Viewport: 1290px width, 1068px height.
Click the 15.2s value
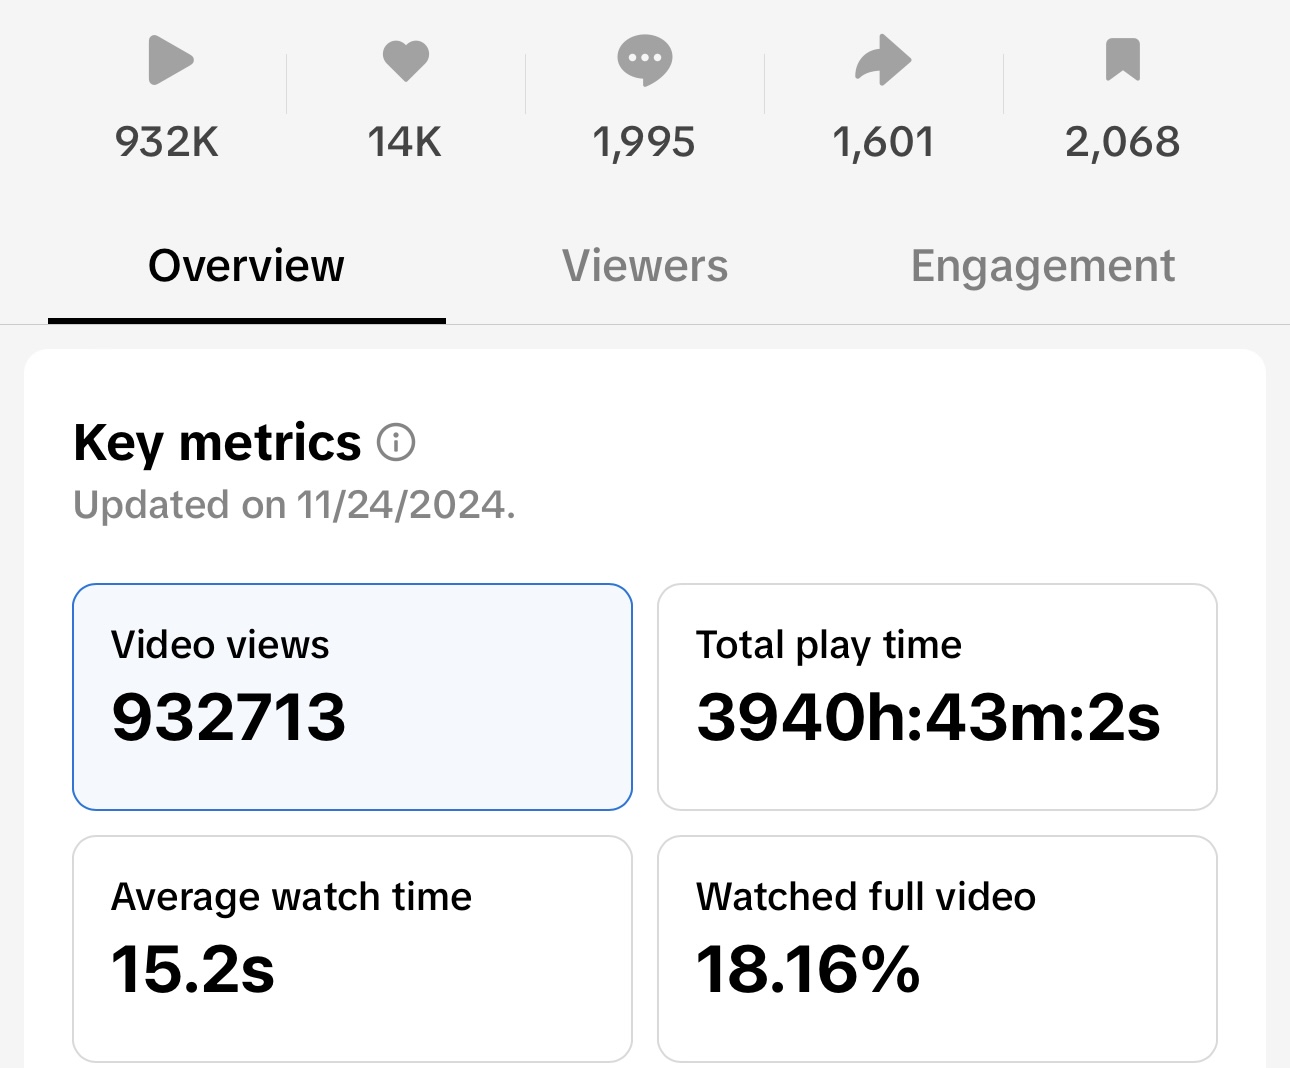point(193,970)
